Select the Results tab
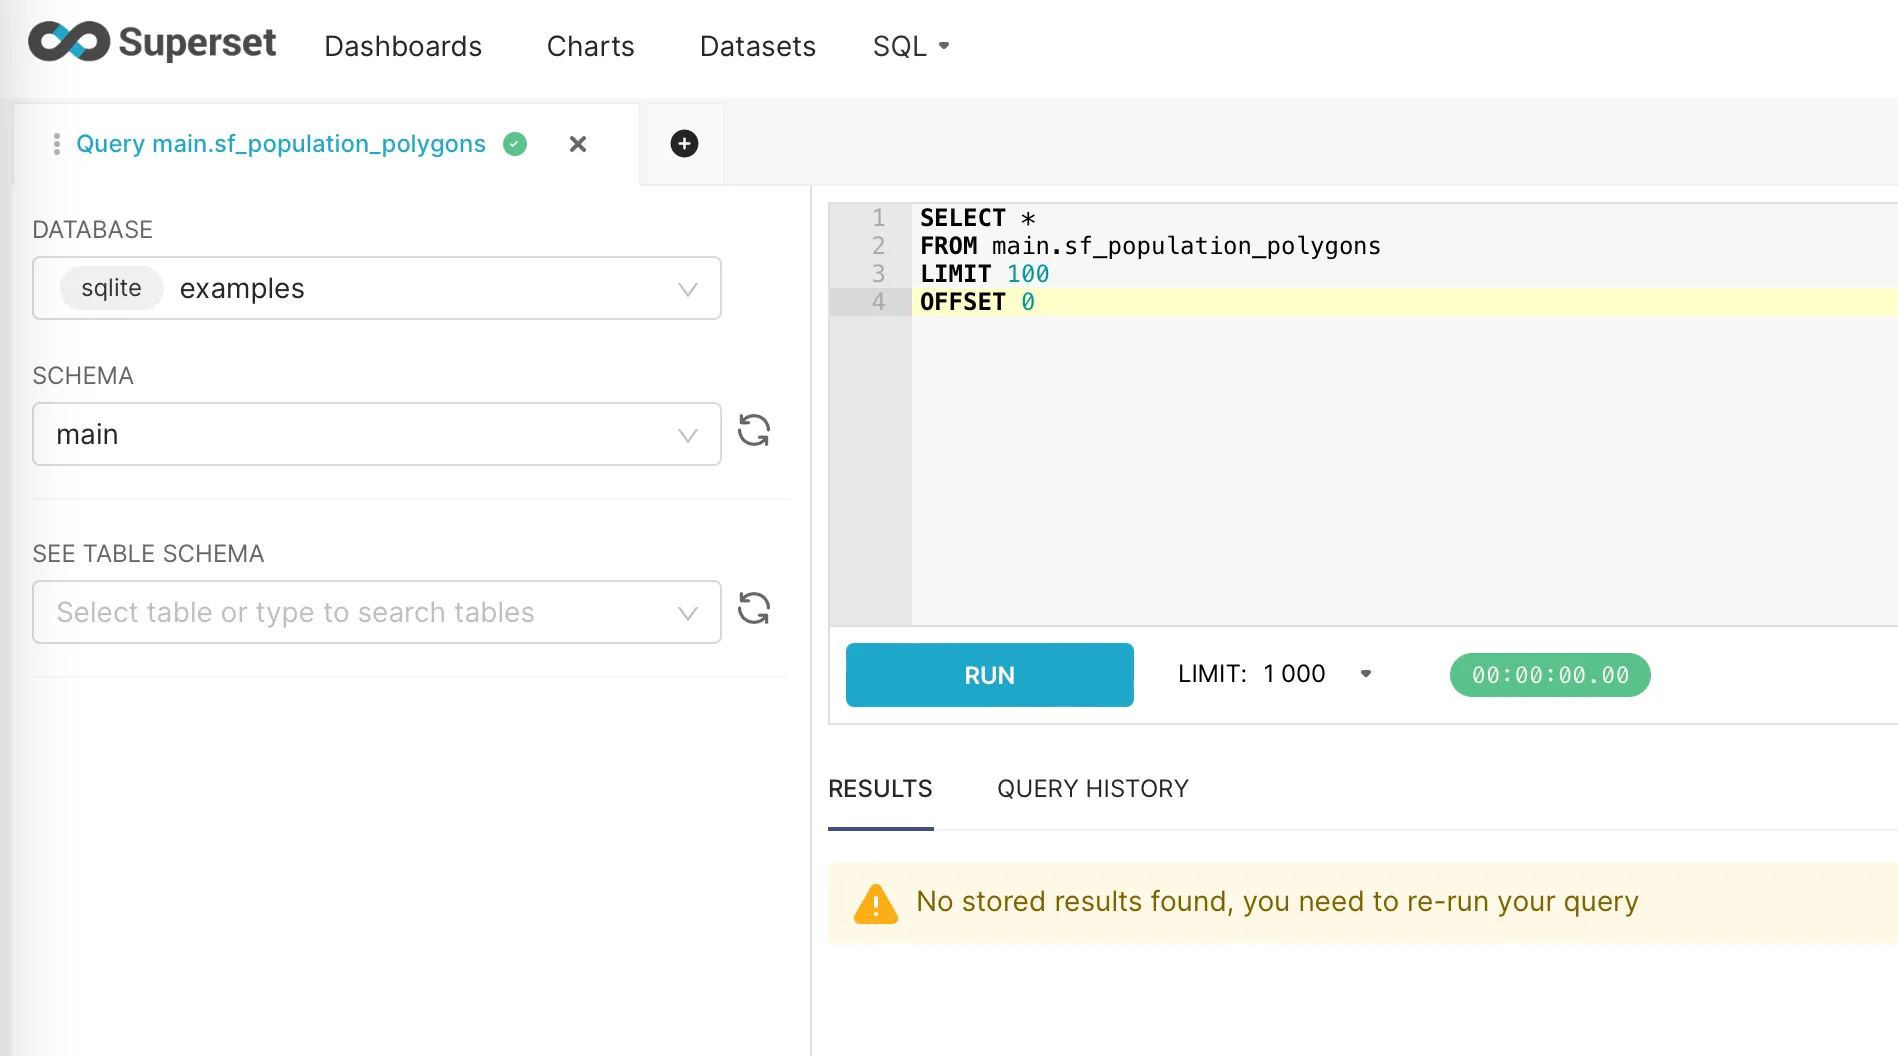 point(880,789)
